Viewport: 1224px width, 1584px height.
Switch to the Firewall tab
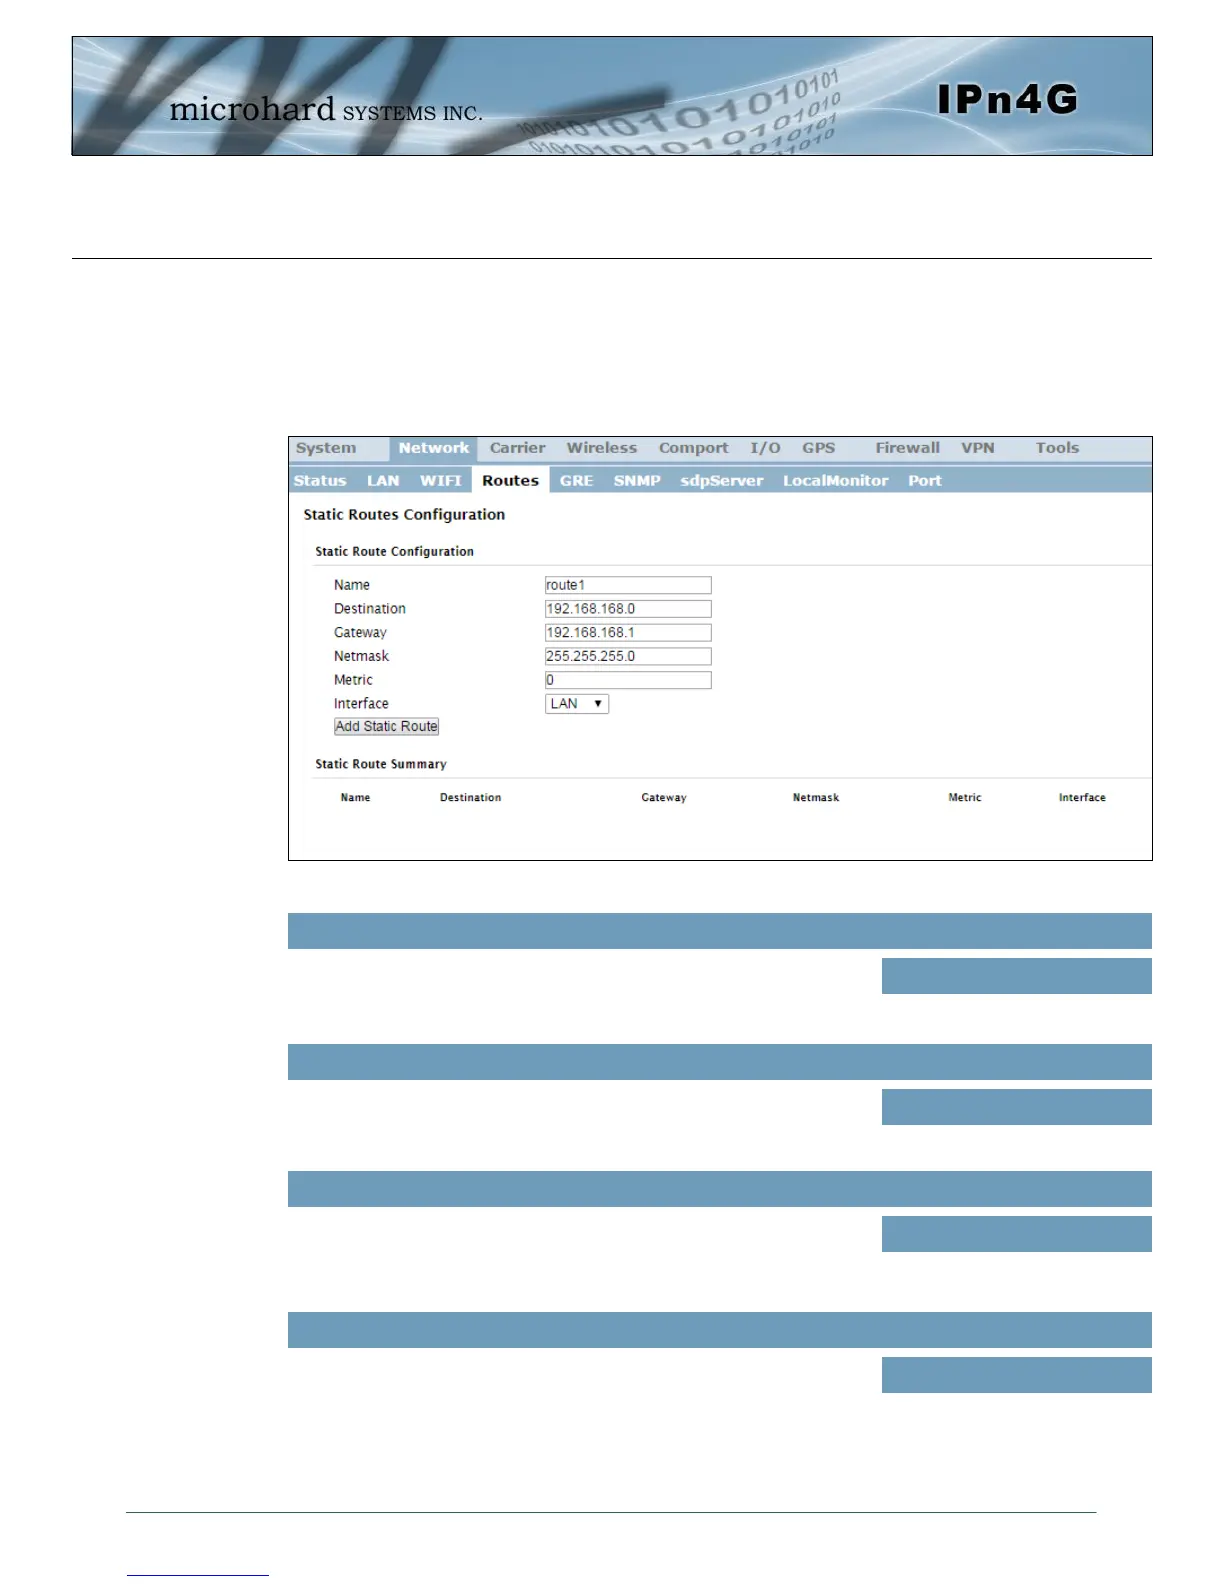(907, 448)
